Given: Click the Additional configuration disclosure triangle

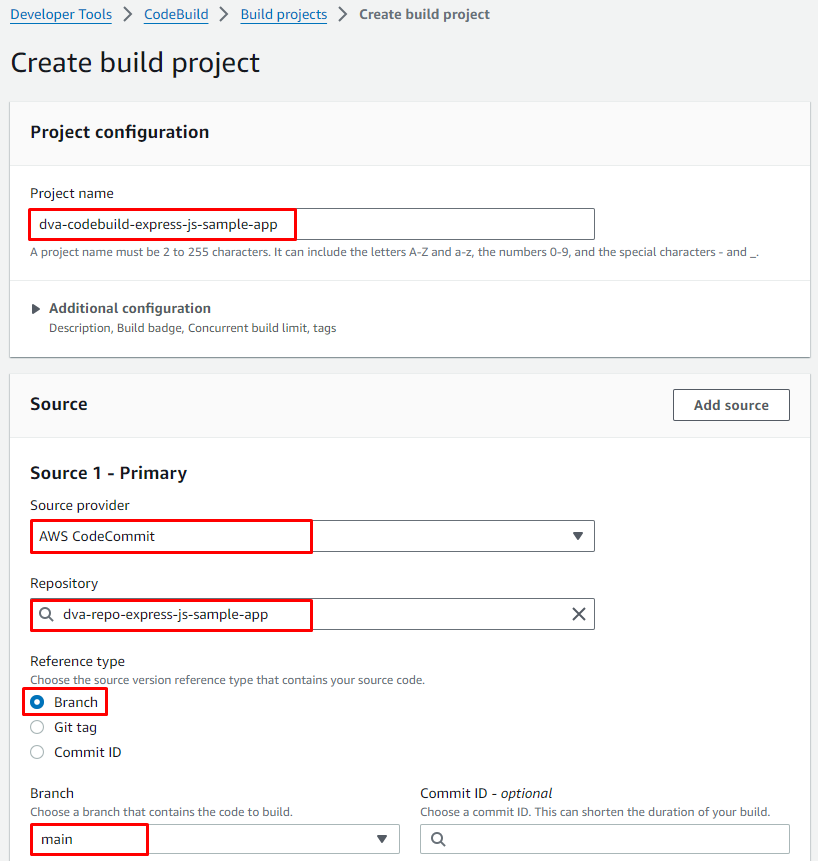Looking at the screenshot, I should point(36,309).
